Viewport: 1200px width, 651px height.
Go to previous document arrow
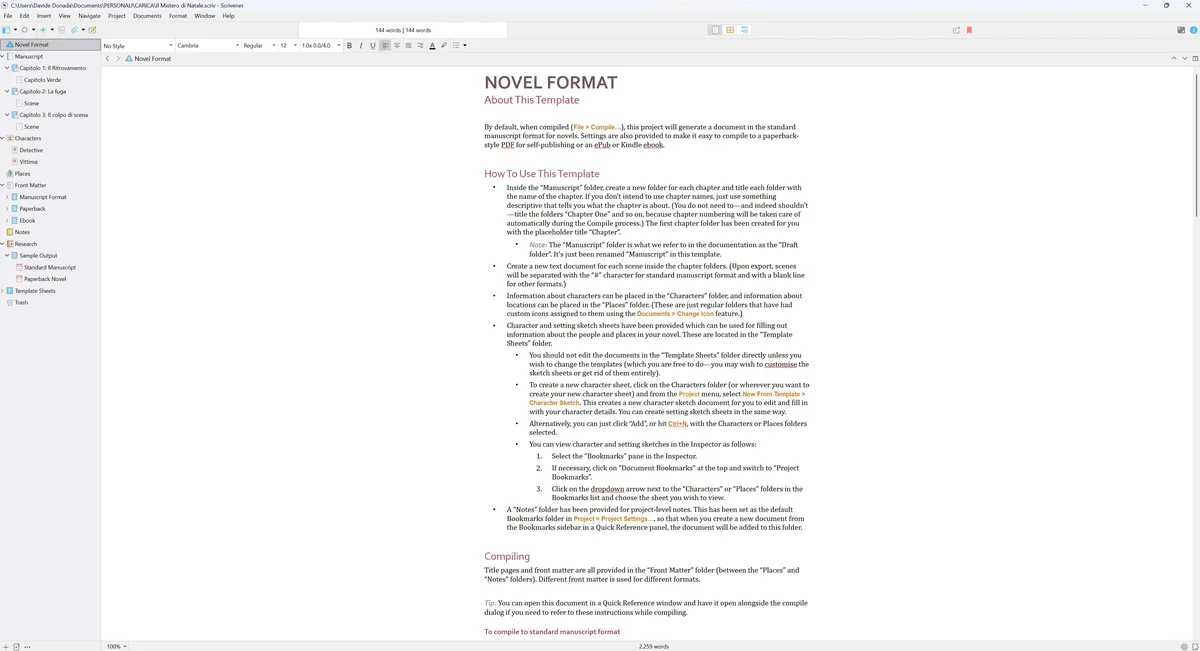[1174, 58]
